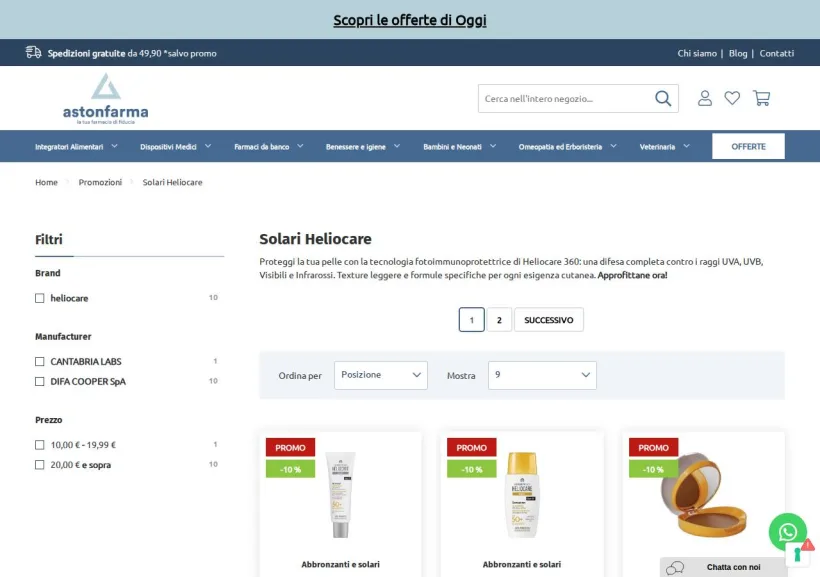
Task: Open the Veterinaria menu
Action: pos(657,147)
